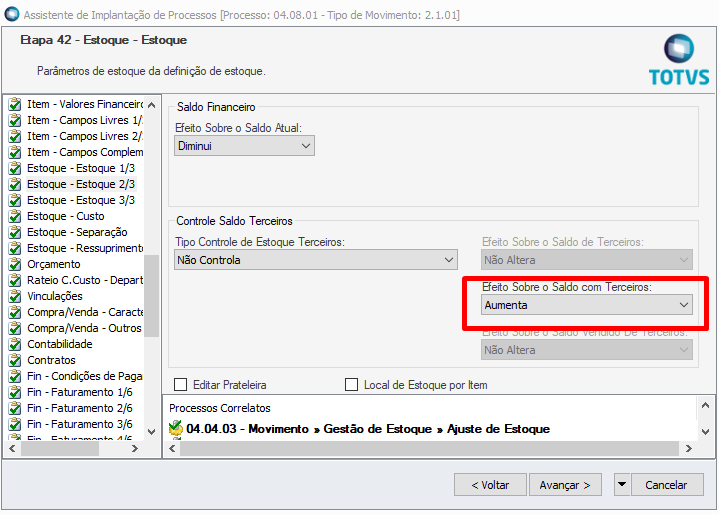The width and height of the screenshot is (719, 515).
Task: Click checkmark icon beside Fin - Condições de Paga
Action: pyautogui.click(x=15, y=377)
